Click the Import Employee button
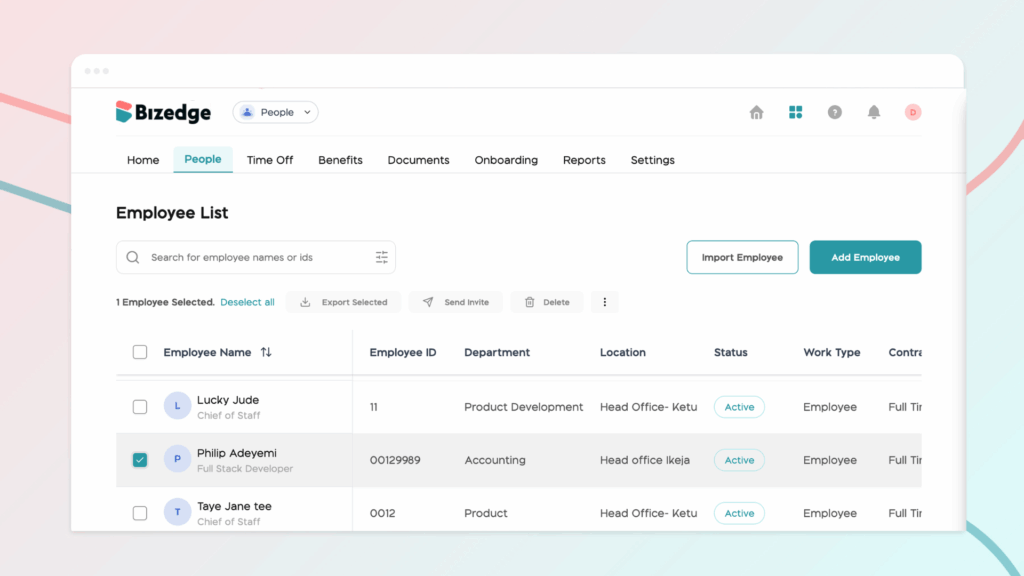Image resolution: width=1024 pixels, height=576 pixels. pyautogui.click(x=742, y=258)
